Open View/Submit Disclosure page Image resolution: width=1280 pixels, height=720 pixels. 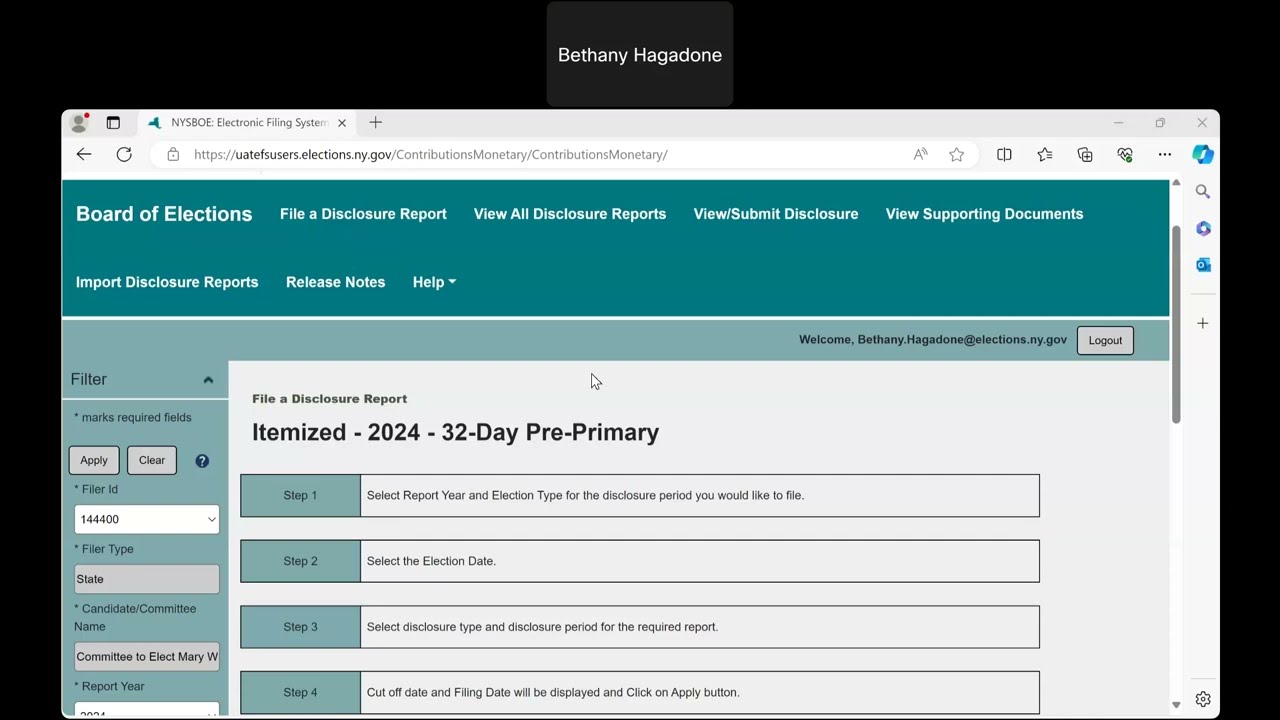coord(776,214)
